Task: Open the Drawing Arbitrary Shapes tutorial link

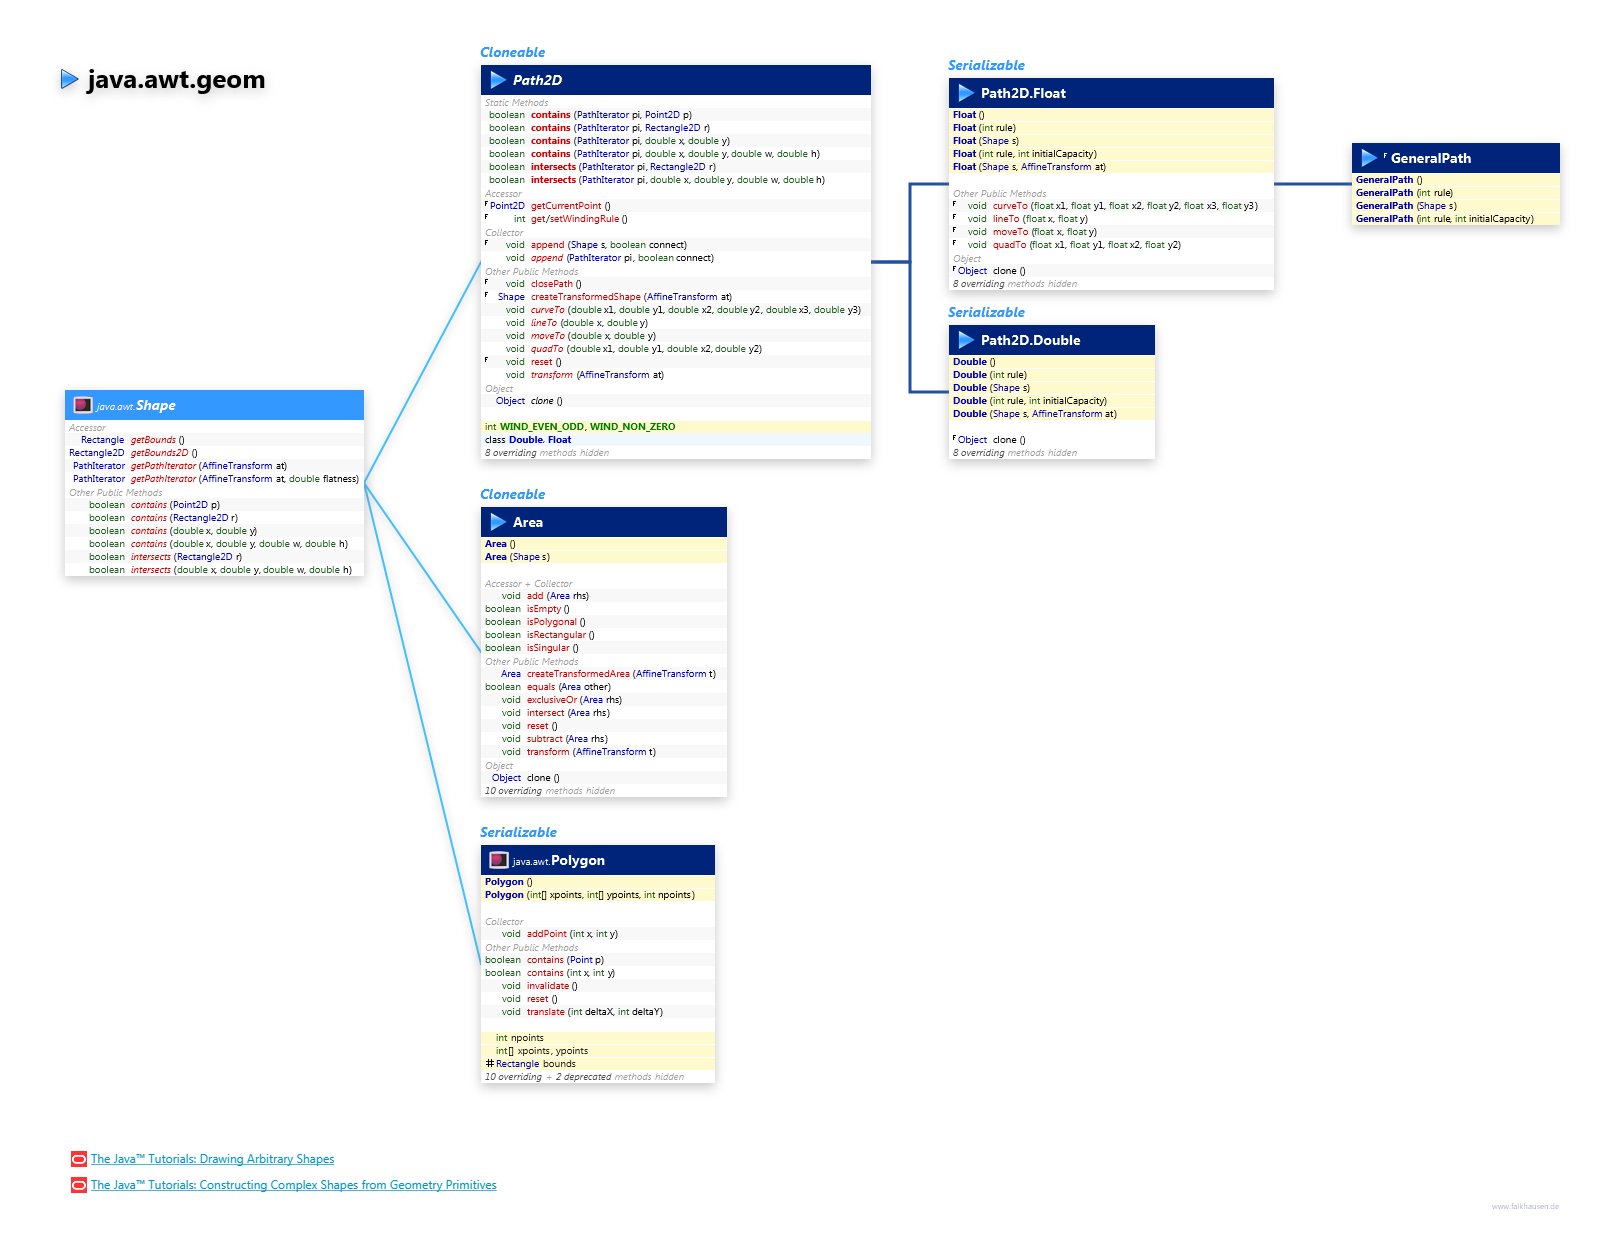Action: (212, 1159)
